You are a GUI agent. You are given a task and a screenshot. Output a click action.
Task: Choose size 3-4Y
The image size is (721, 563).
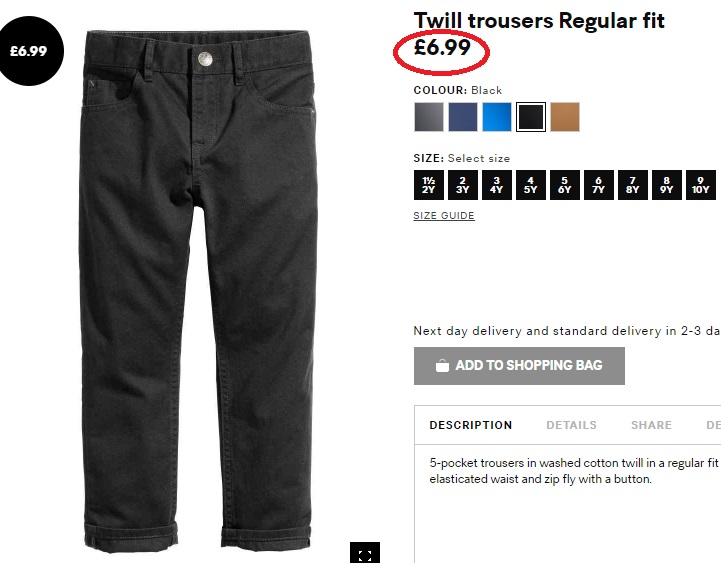pos(497,185)
